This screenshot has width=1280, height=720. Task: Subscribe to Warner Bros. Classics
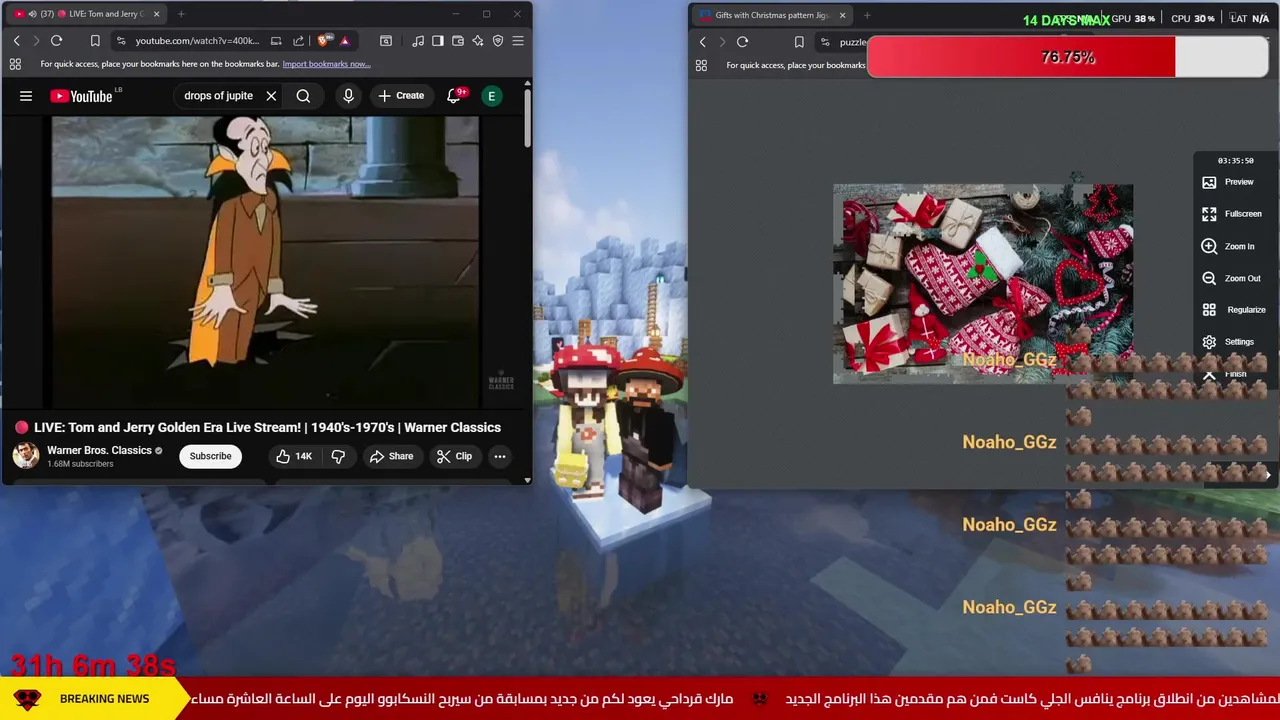click(211, 456)
